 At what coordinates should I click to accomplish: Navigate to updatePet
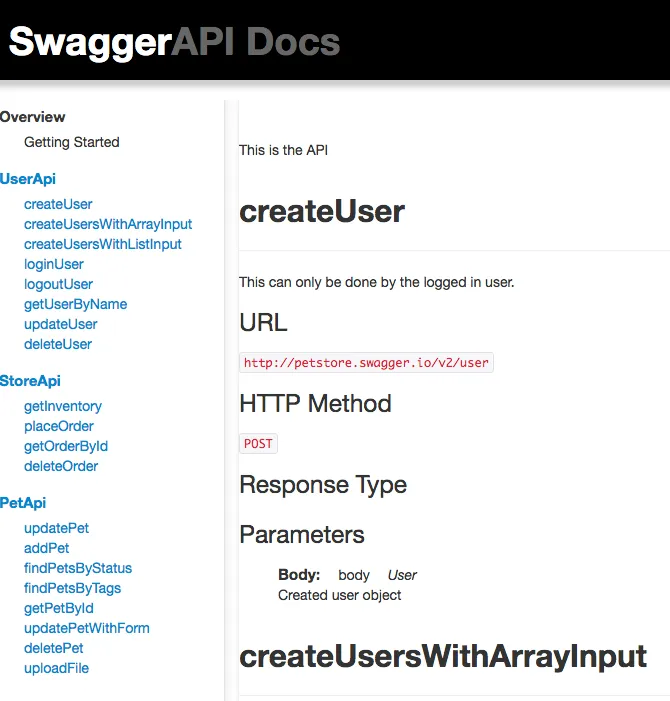tap(56, 528)
